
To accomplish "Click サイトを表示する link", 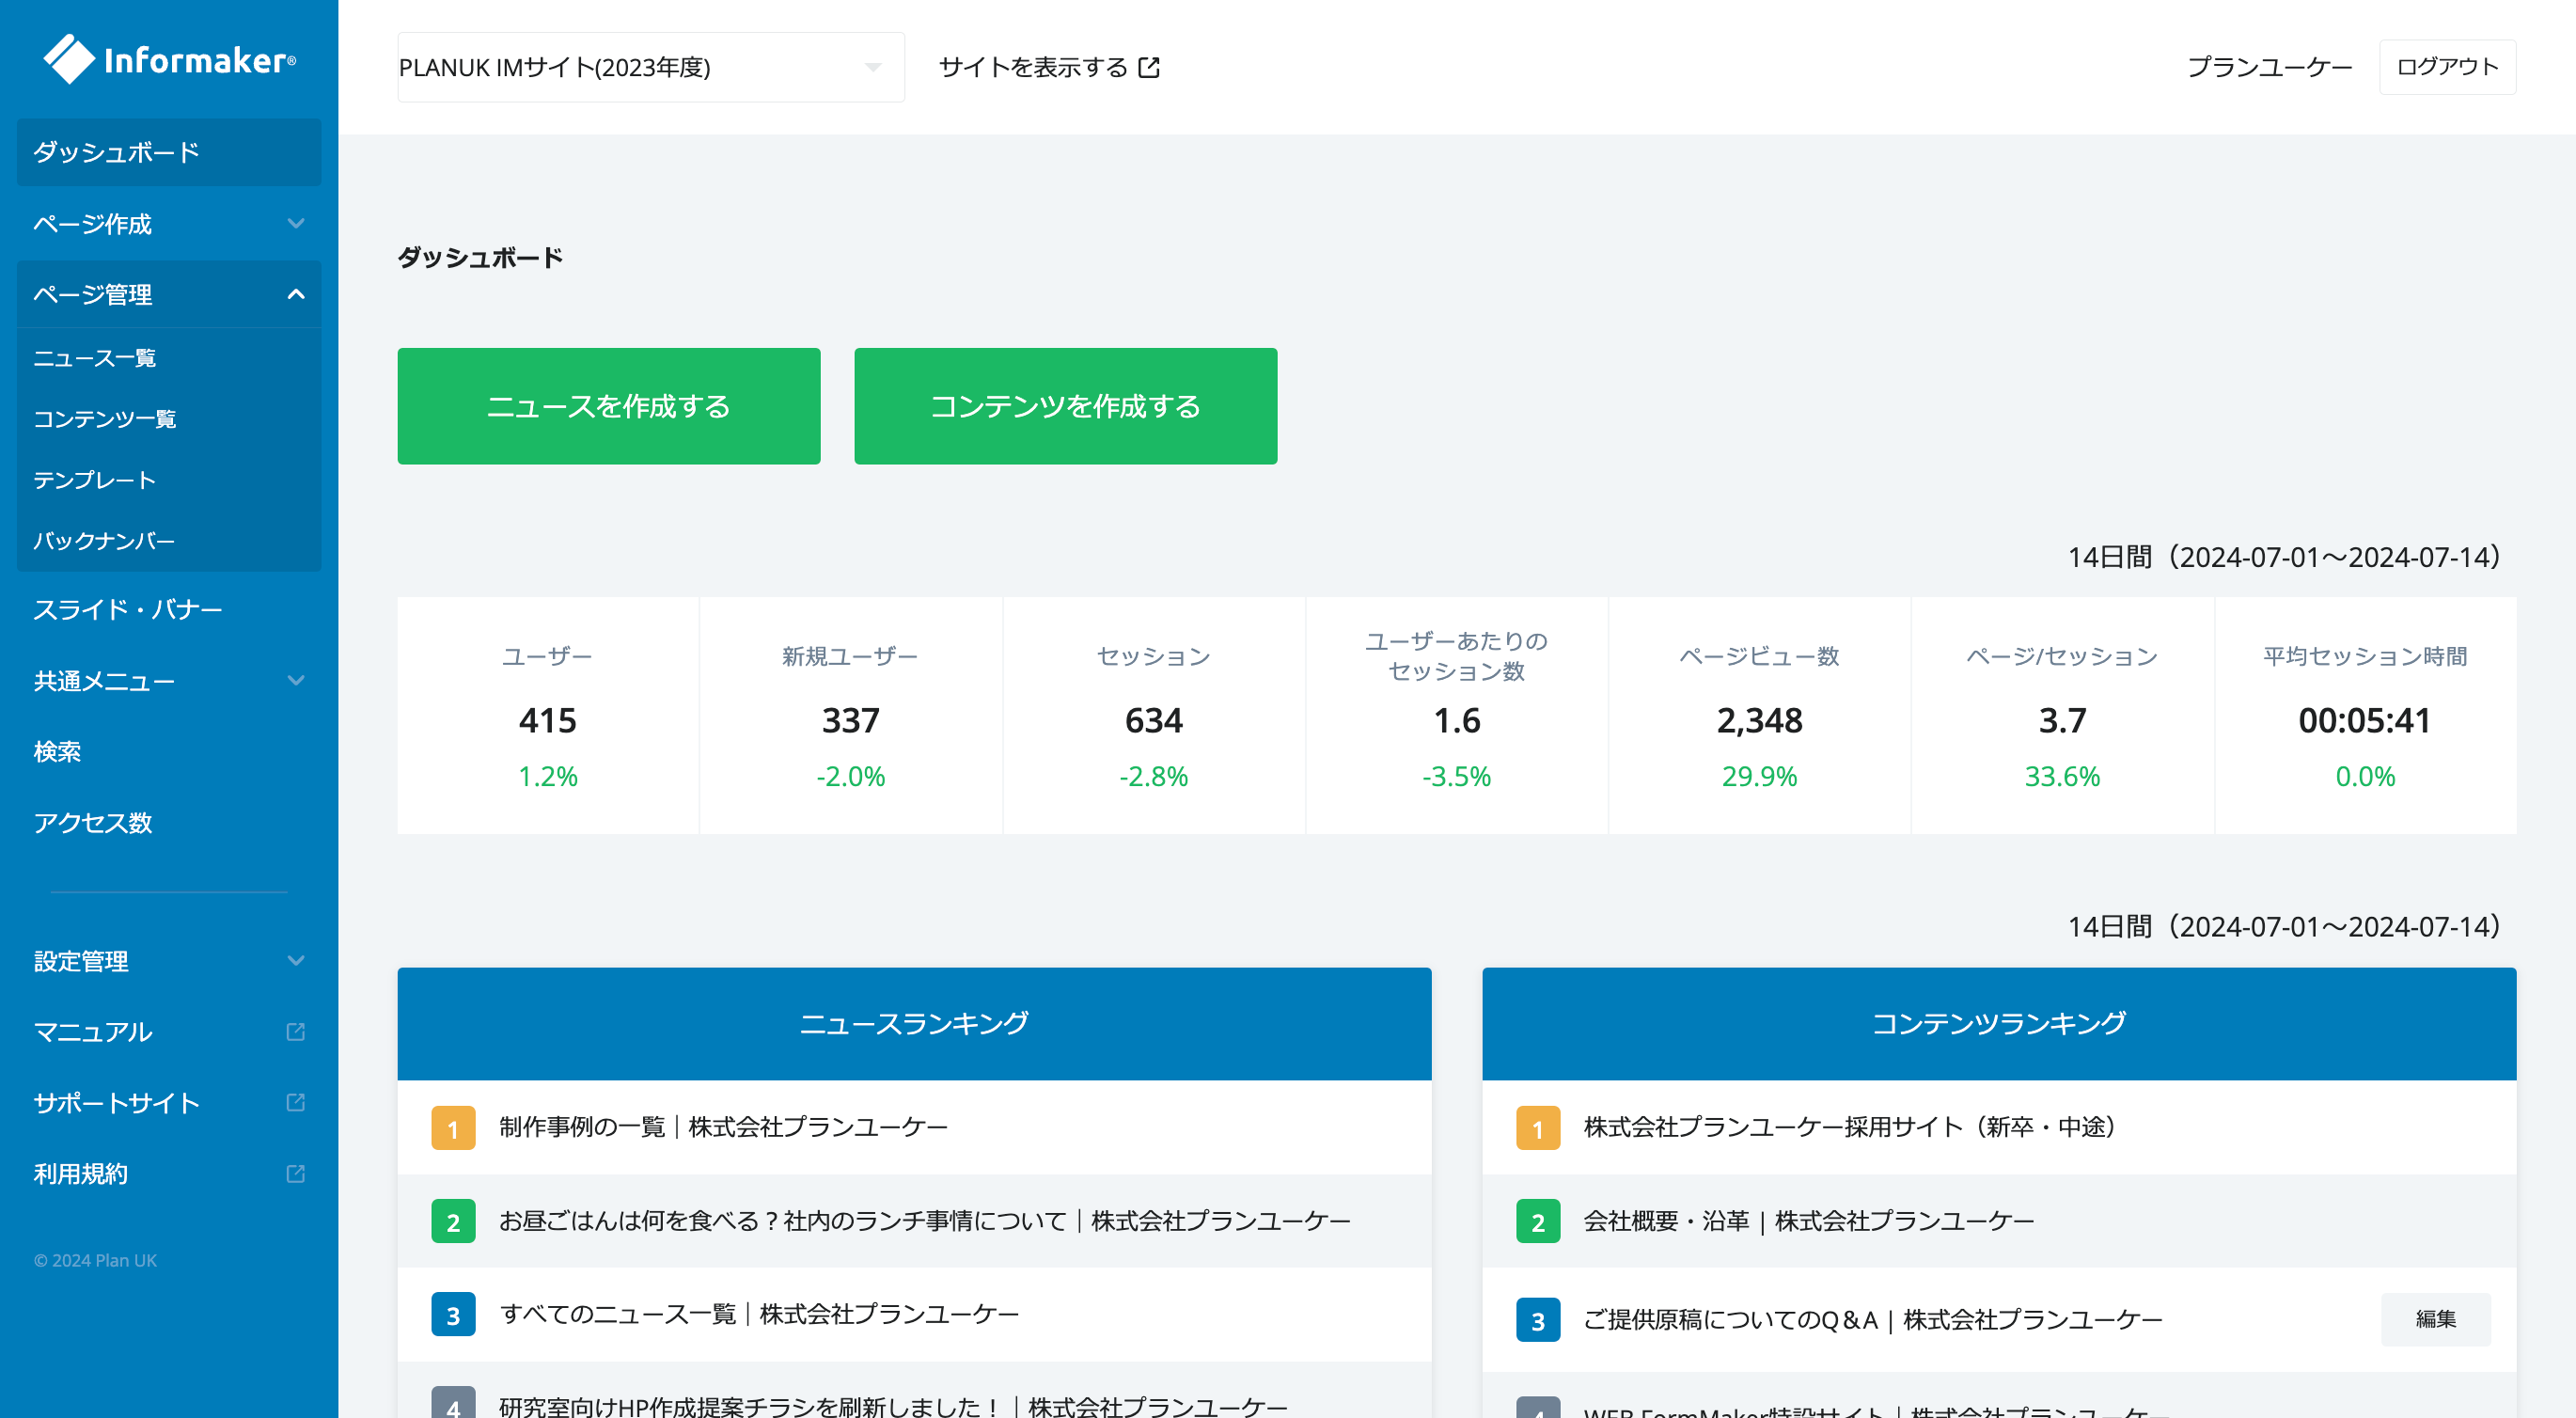I will 1049,67.
